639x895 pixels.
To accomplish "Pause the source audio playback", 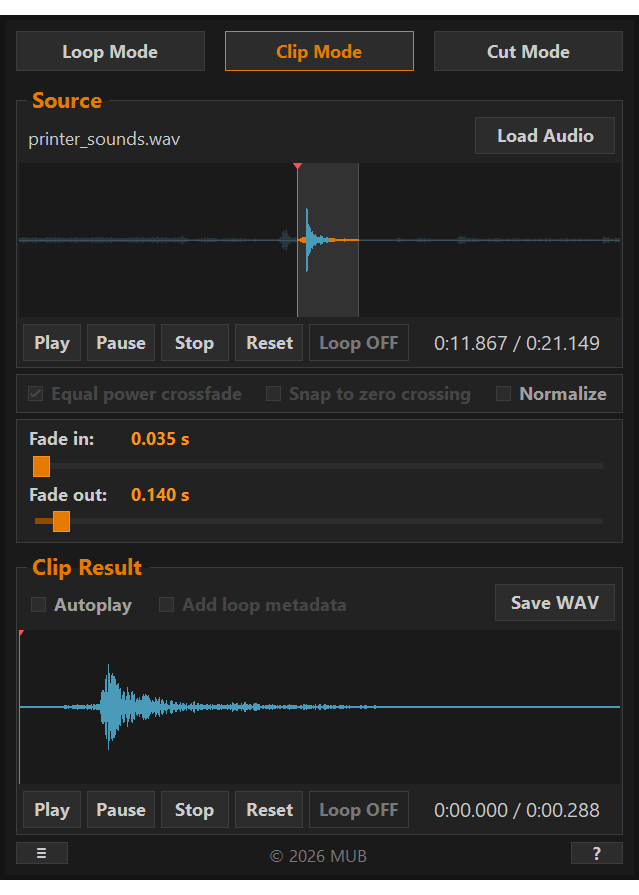I will [x=121, y=342].
